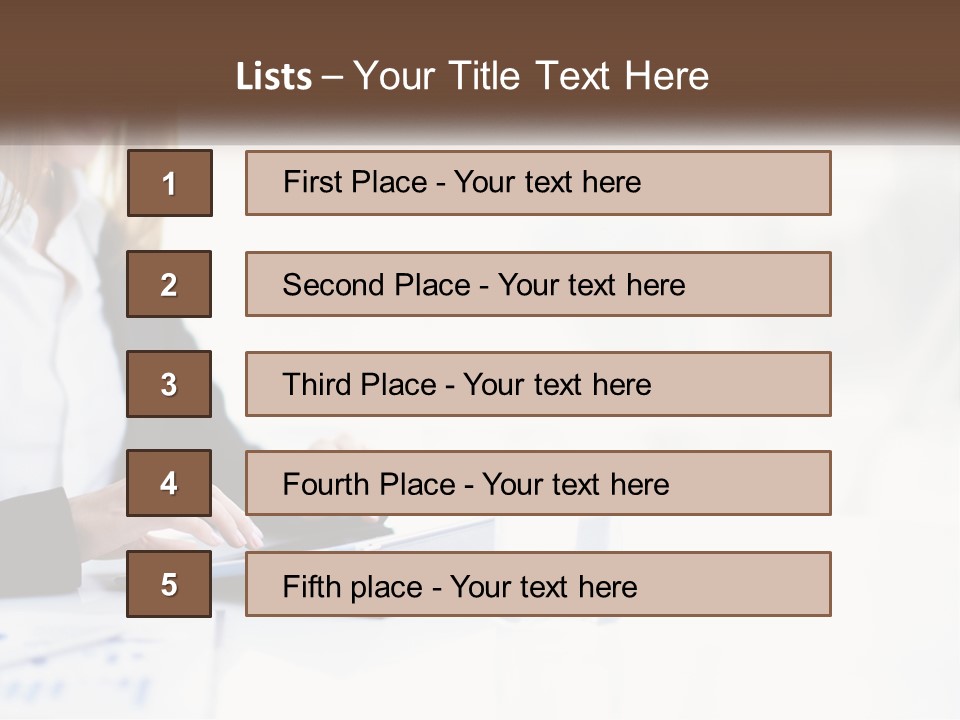Image resolution: width=960 pixels, height=720 pixels.
Task: Click the "Fourth Place - Your text here" bar
Action: point(538,483)
